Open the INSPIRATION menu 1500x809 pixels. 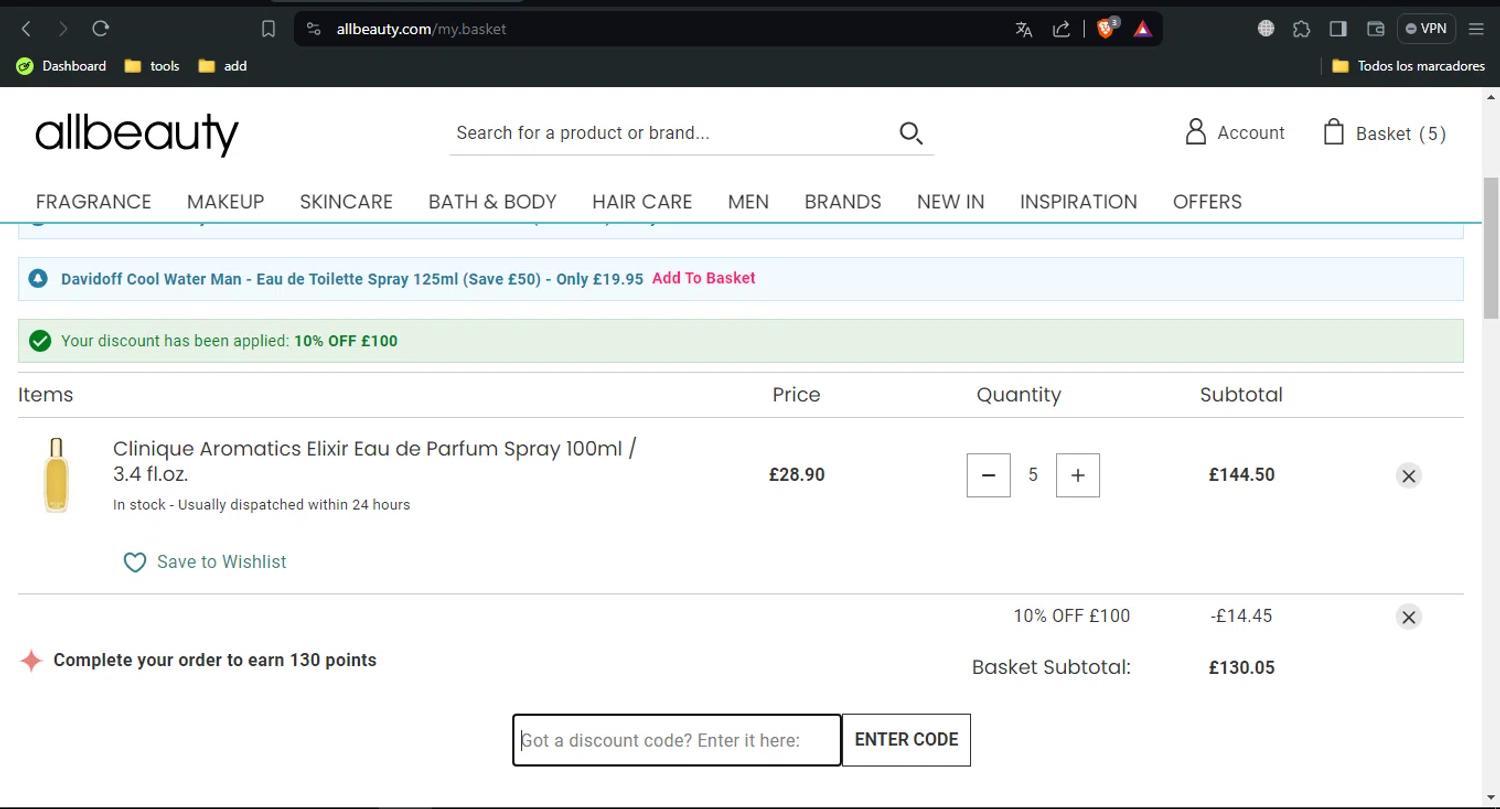pos(1078,202)
